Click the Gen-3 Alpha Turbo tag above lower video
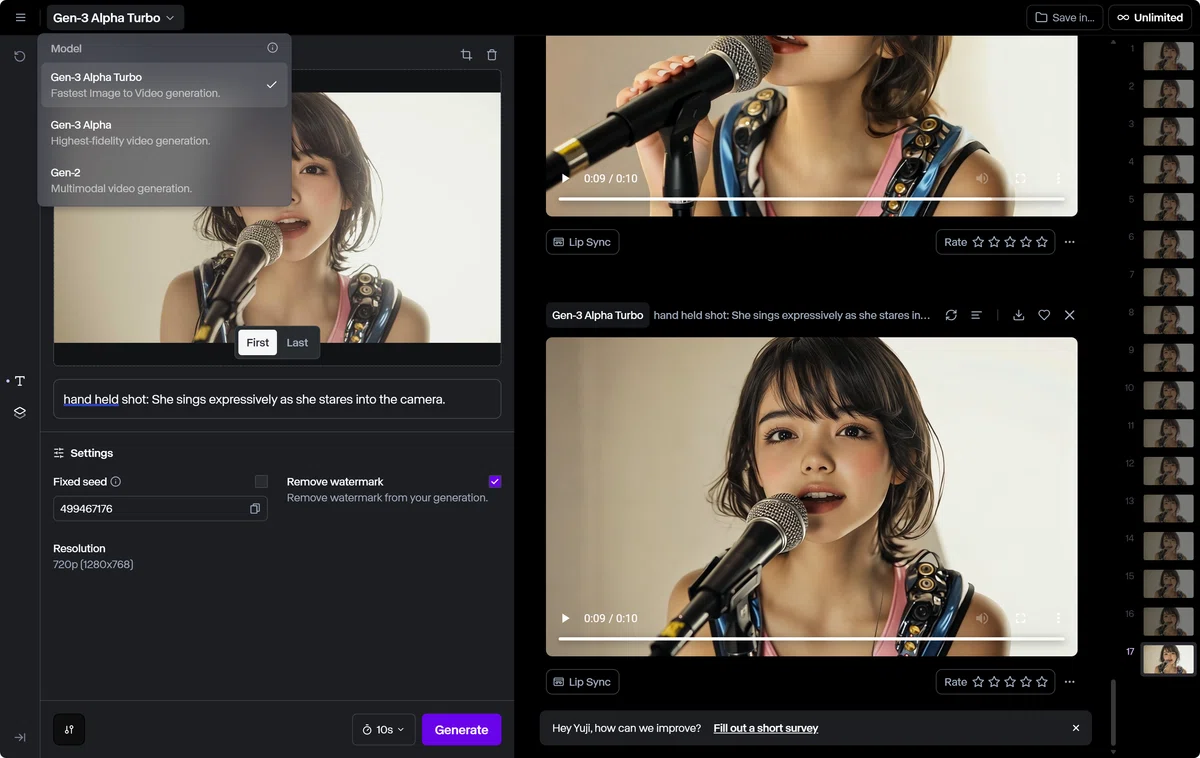1200x758 pixels. (598, 315)
